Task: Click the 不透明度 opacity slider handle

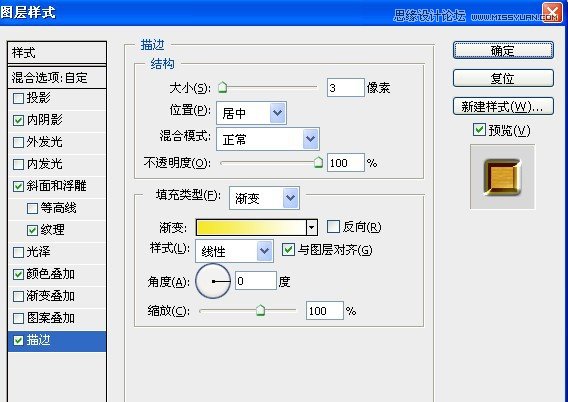Action: click(318, 163)
